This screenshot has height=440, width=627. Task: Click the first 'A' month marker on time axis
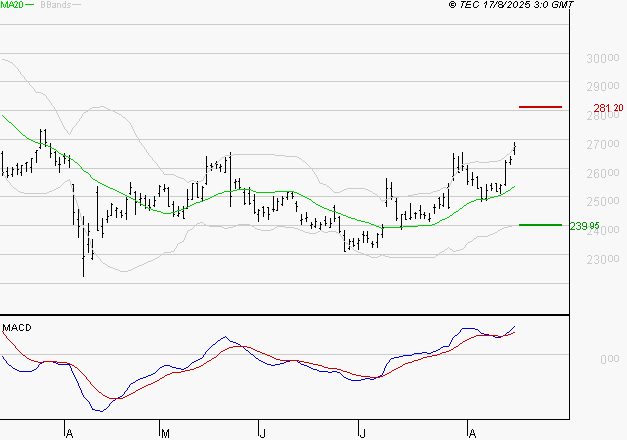click(69, 434)
